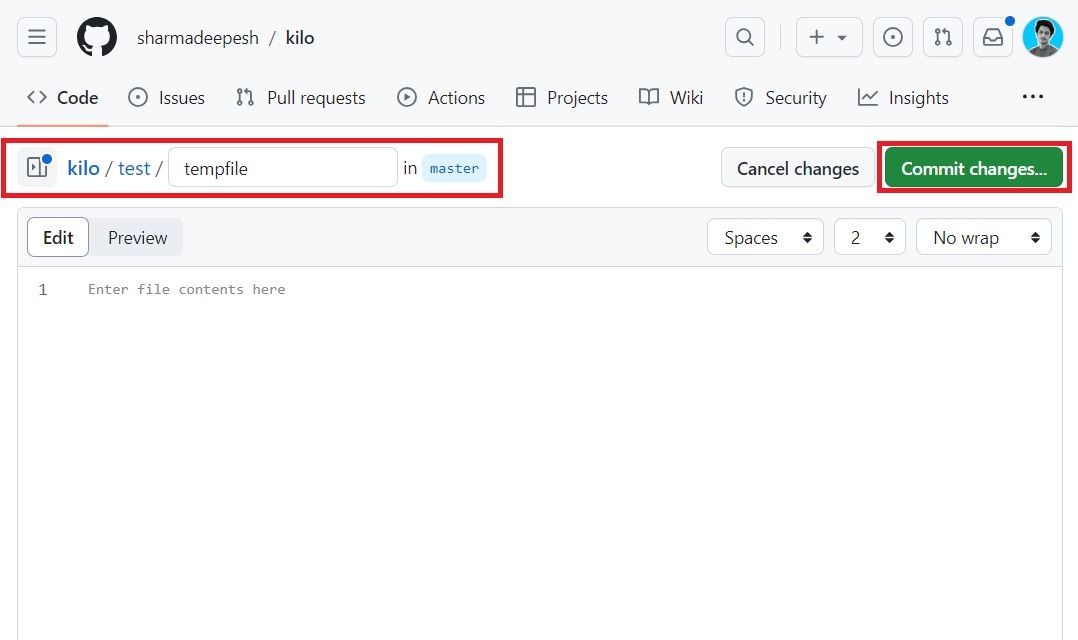
Task: Open the GitHub global navigation menu
Action: coord(37,37)
